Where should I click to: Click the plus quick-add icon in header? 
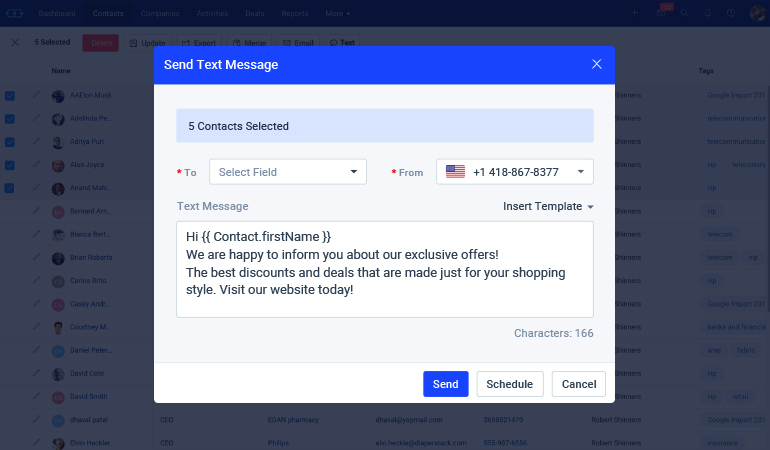634,13
